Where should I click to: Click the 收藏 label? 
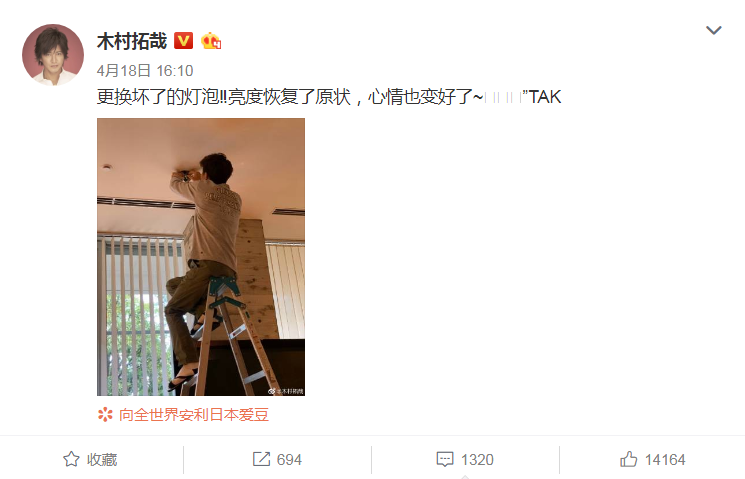[x=102, y=460]
